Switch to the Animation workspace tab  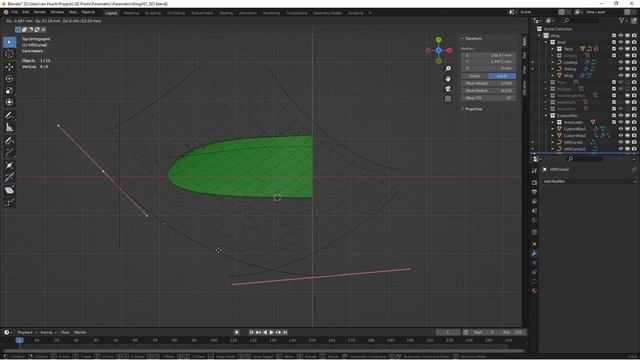point(248,13)
